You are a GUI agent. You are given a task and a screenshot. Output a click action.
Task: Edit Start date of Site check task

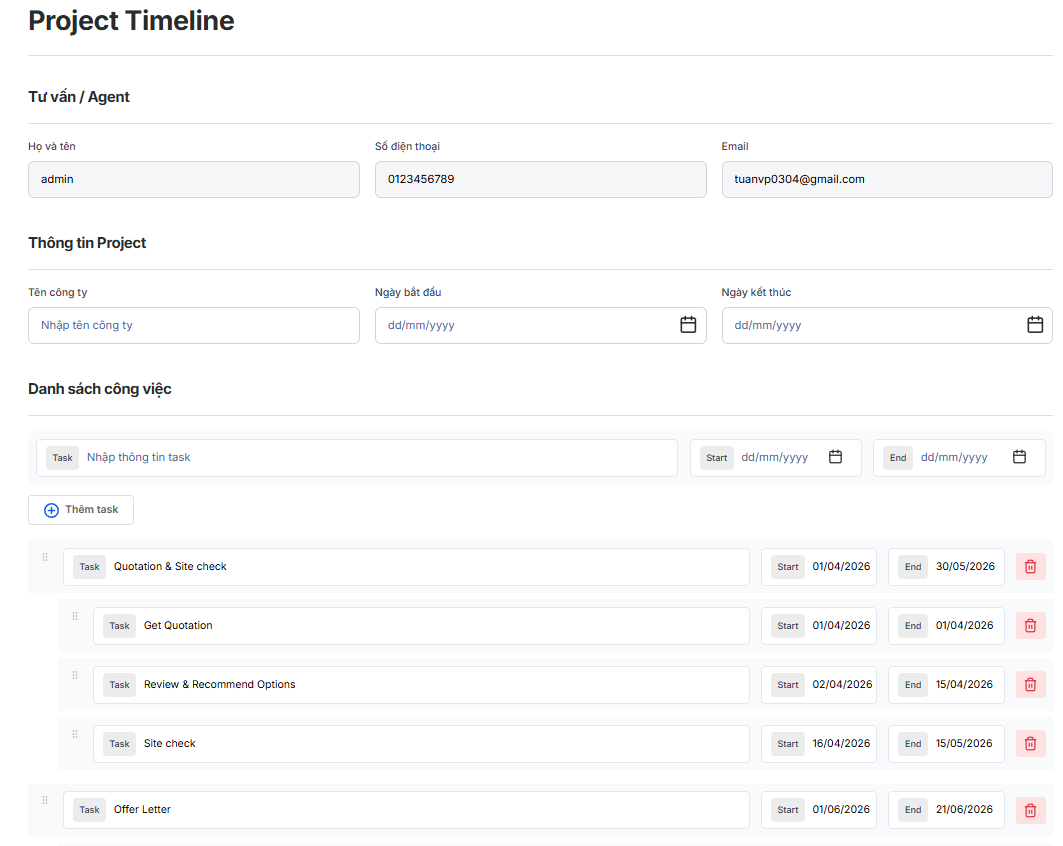[840, 744]
